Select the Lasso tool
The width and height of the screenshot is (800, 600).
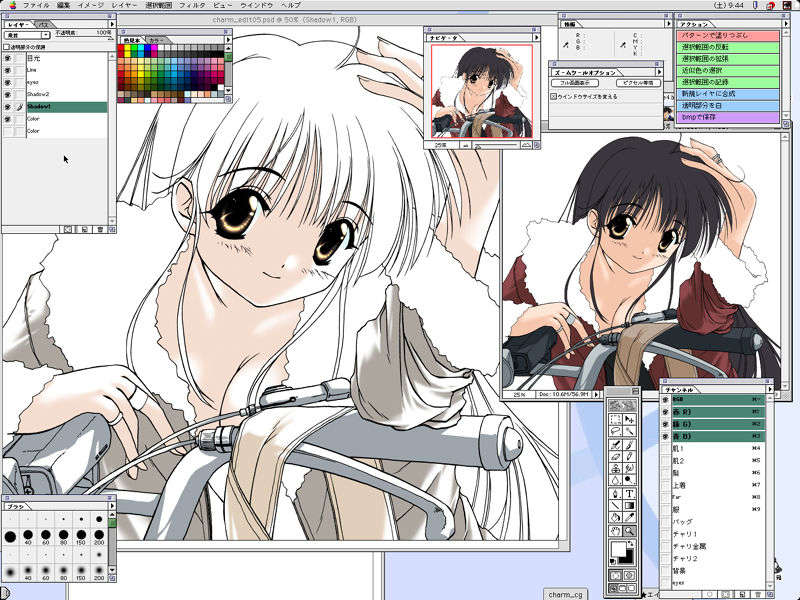616,431
